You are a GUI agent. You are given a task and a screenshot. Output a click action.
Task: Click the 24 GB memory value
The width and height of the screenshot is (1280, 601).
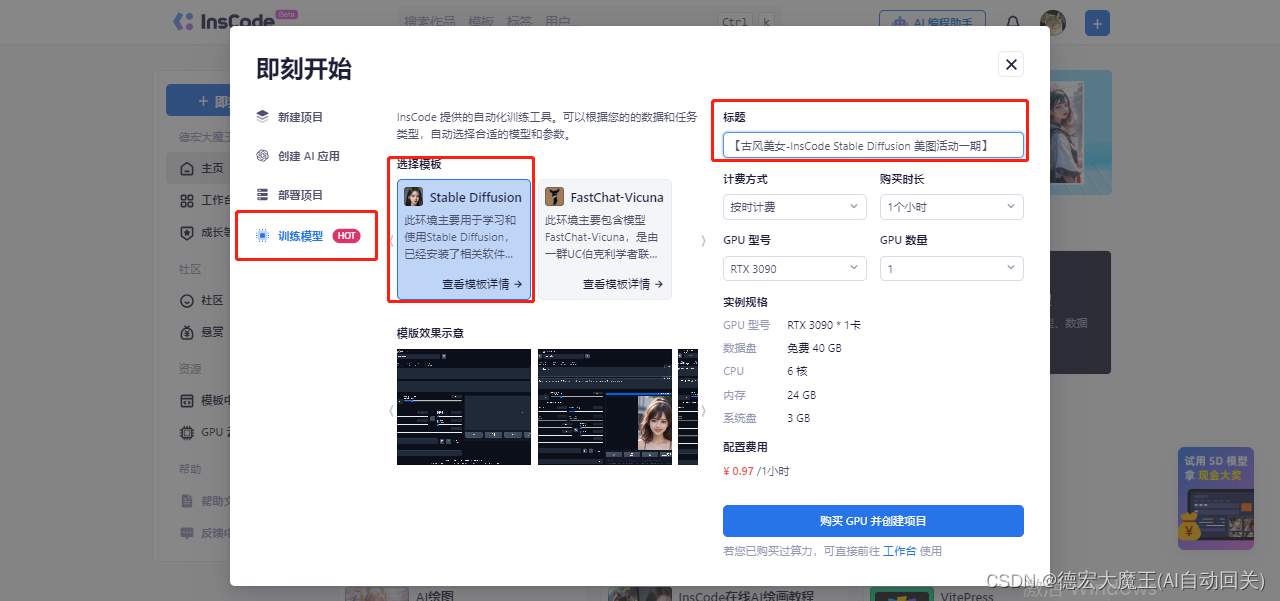click(802, 395)
